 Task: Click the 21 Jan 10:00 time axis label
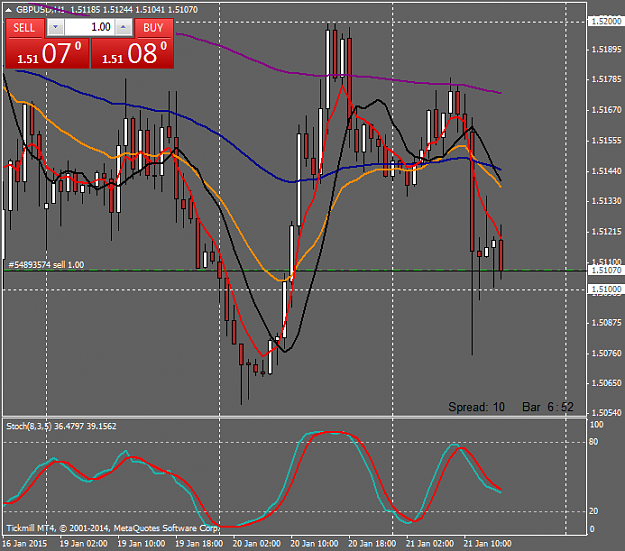487,543
